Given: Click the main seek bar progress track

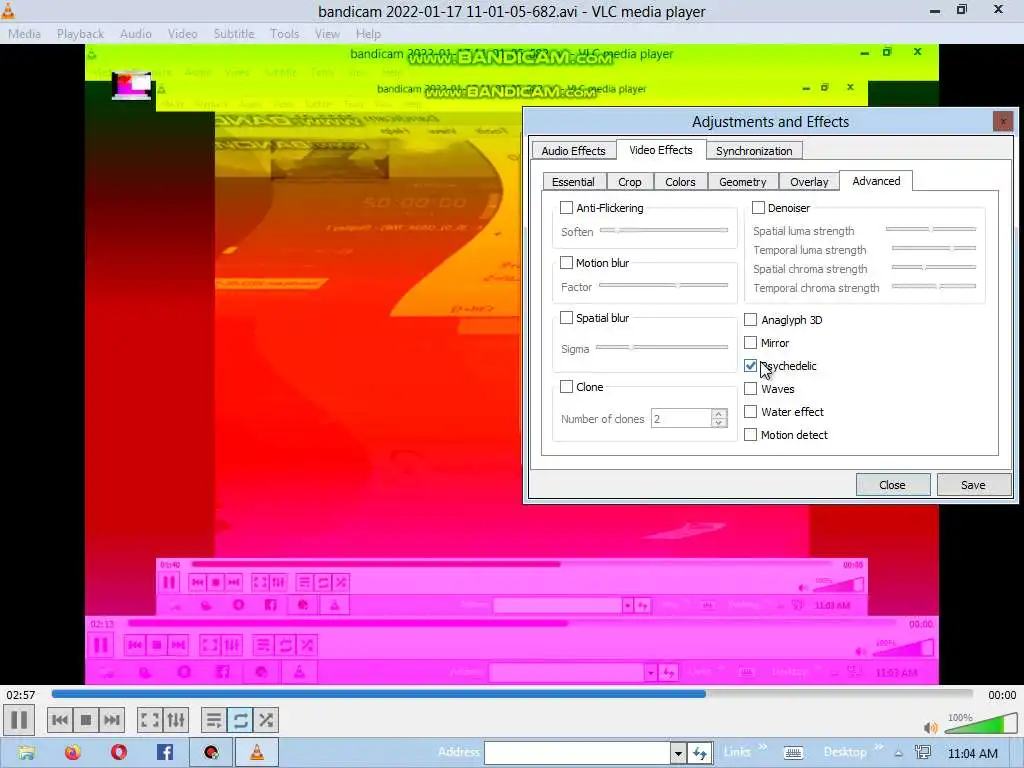Looking at the screenshot, I should point(512,694).
